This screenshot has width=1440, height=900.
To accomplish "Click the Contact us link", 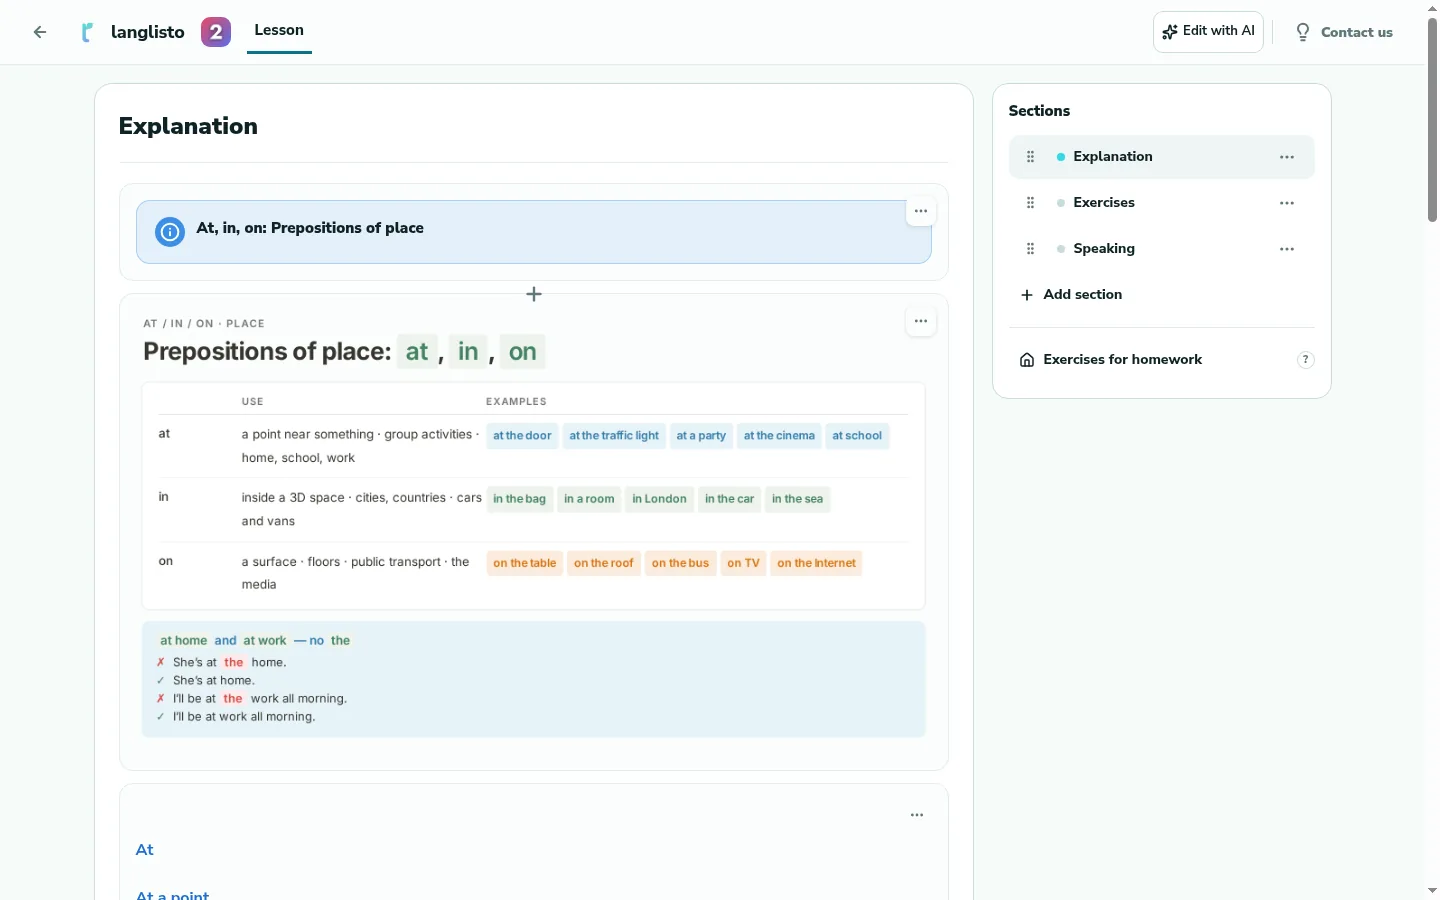I will tap(1344, 32).
